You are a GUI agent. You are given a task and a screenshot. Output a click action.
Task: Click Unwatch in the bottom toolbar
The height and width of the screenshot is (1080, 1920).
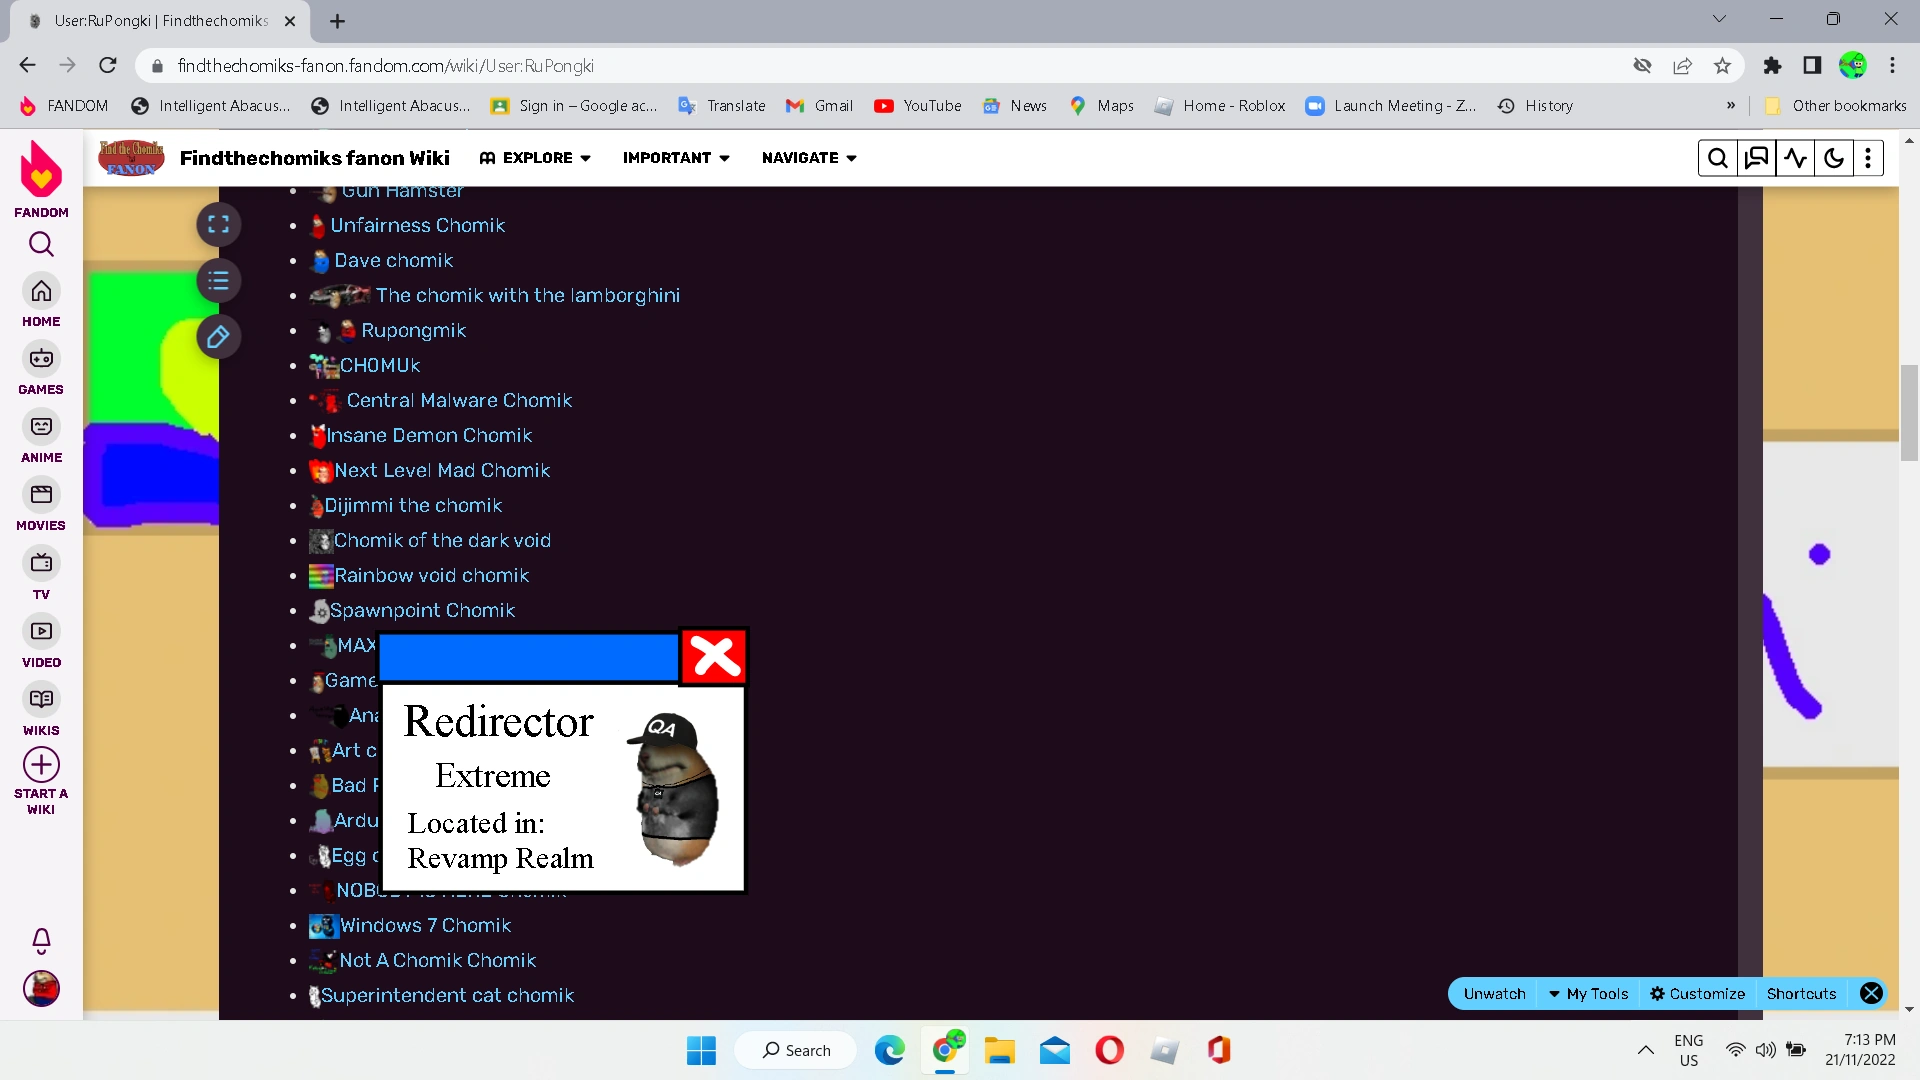1494,993
